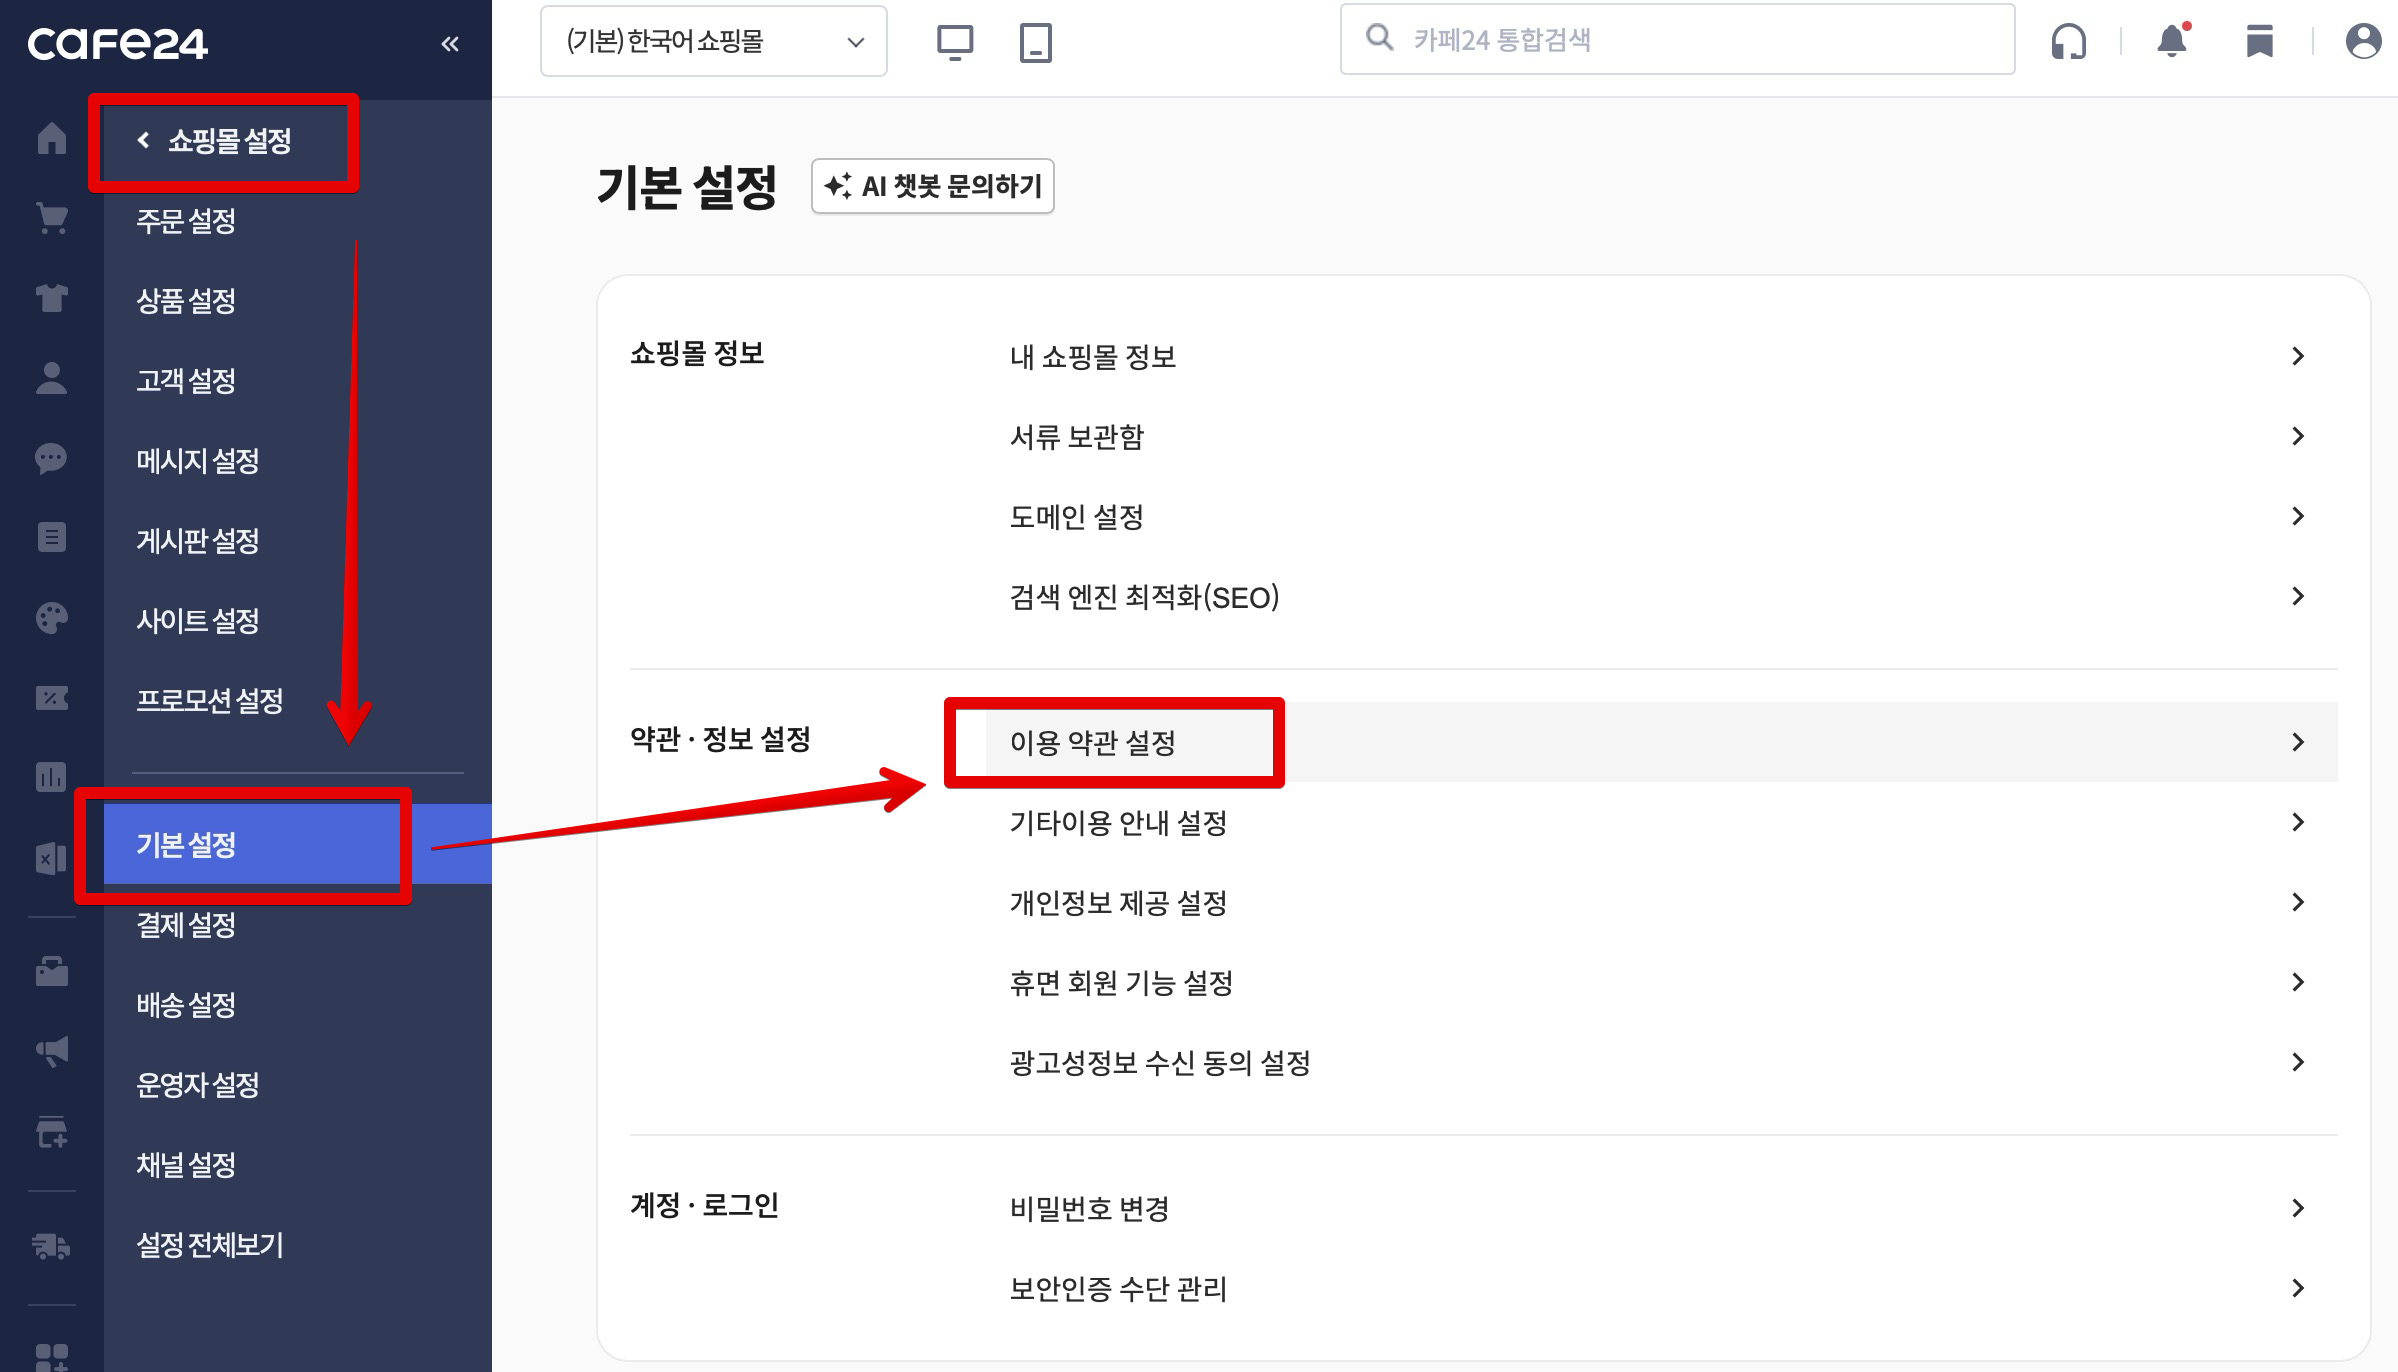Viewport: 2398px width, 1372px height.
Task: Collapse sidebar with double chevron
Action: click(x=450, y=43)
